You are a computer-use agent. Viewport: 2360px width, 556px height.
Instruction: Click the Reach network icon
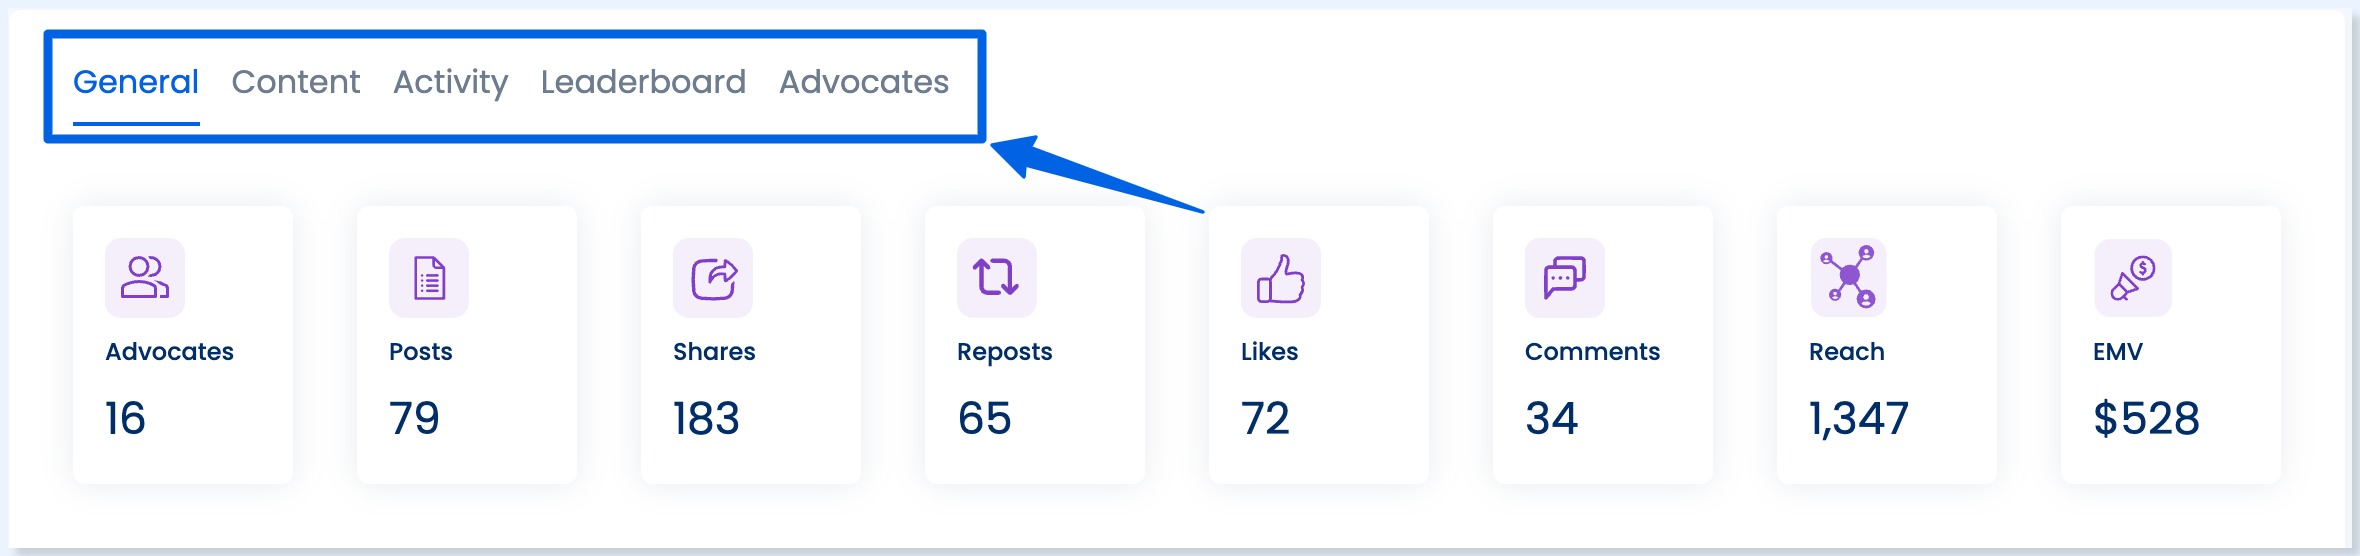coord(1849,277)
